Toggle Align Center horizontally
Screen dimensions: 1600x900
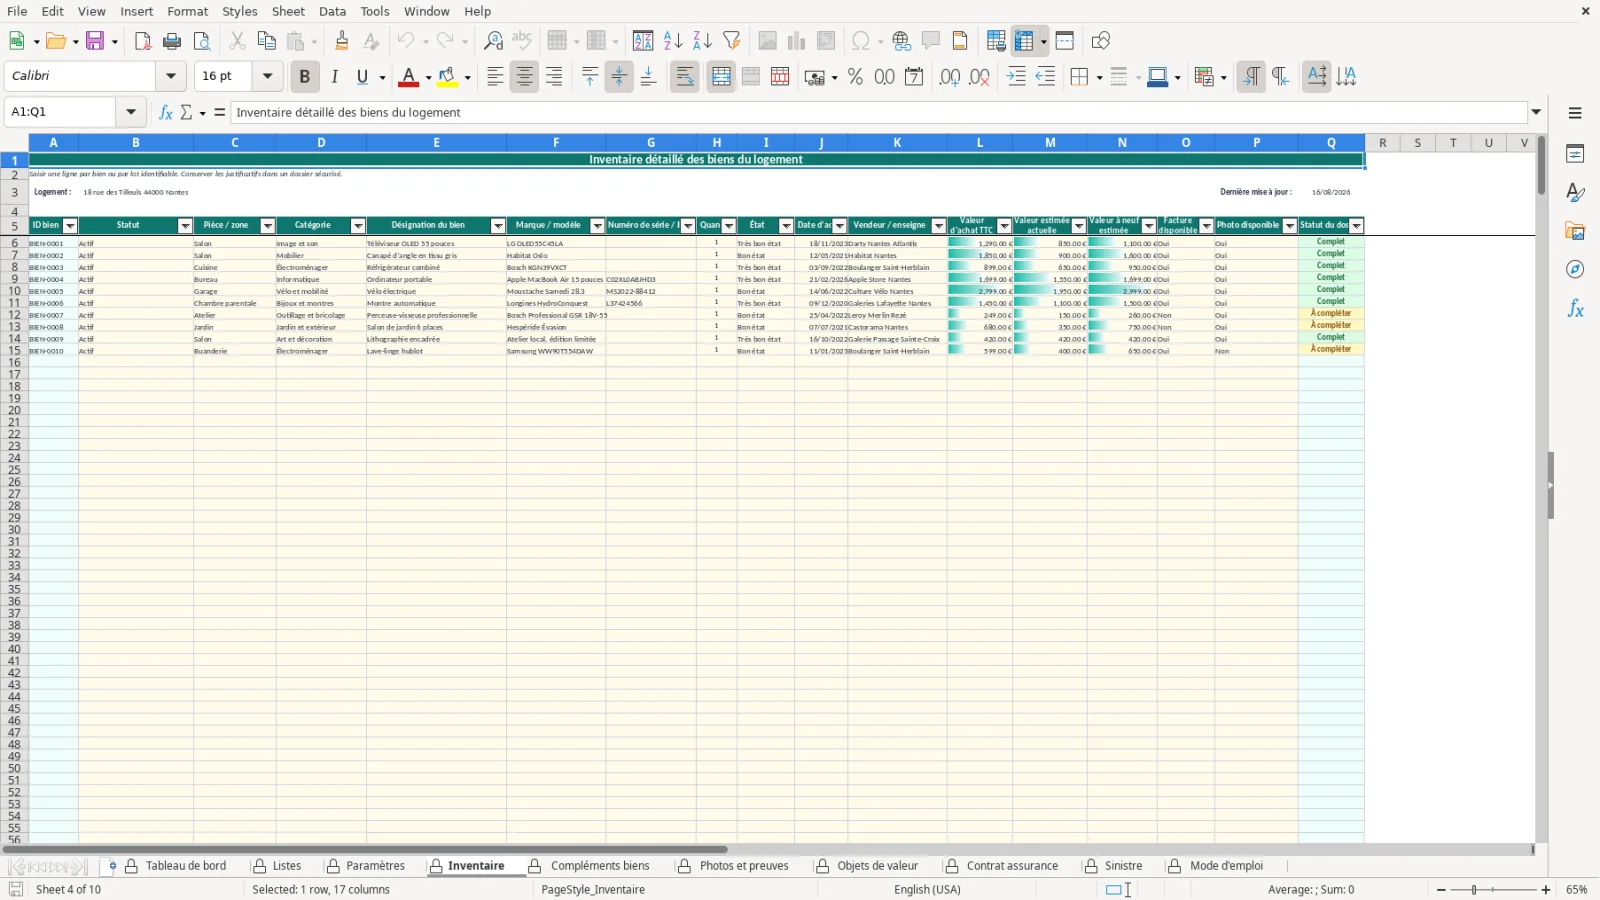(524, 77)
